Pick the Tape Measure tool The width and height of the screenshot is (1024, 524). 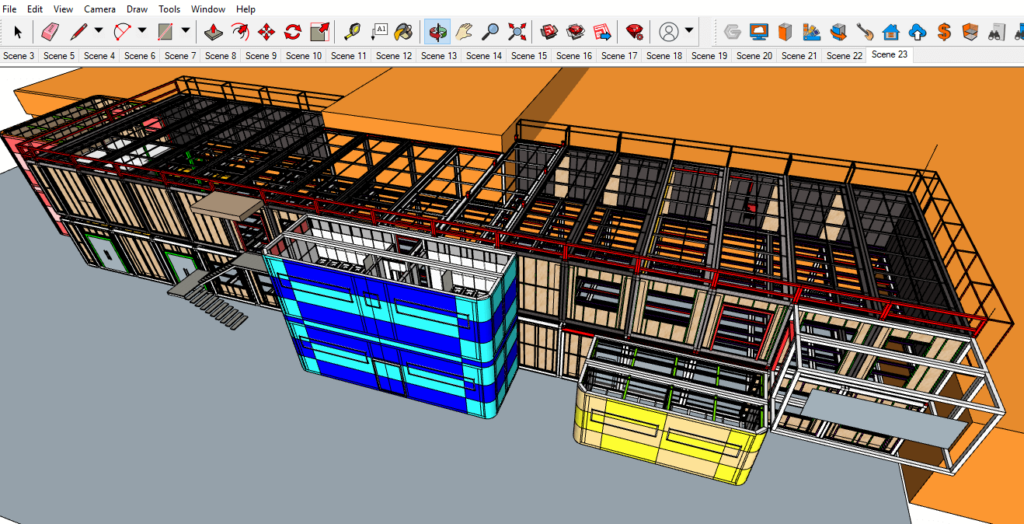353,31
